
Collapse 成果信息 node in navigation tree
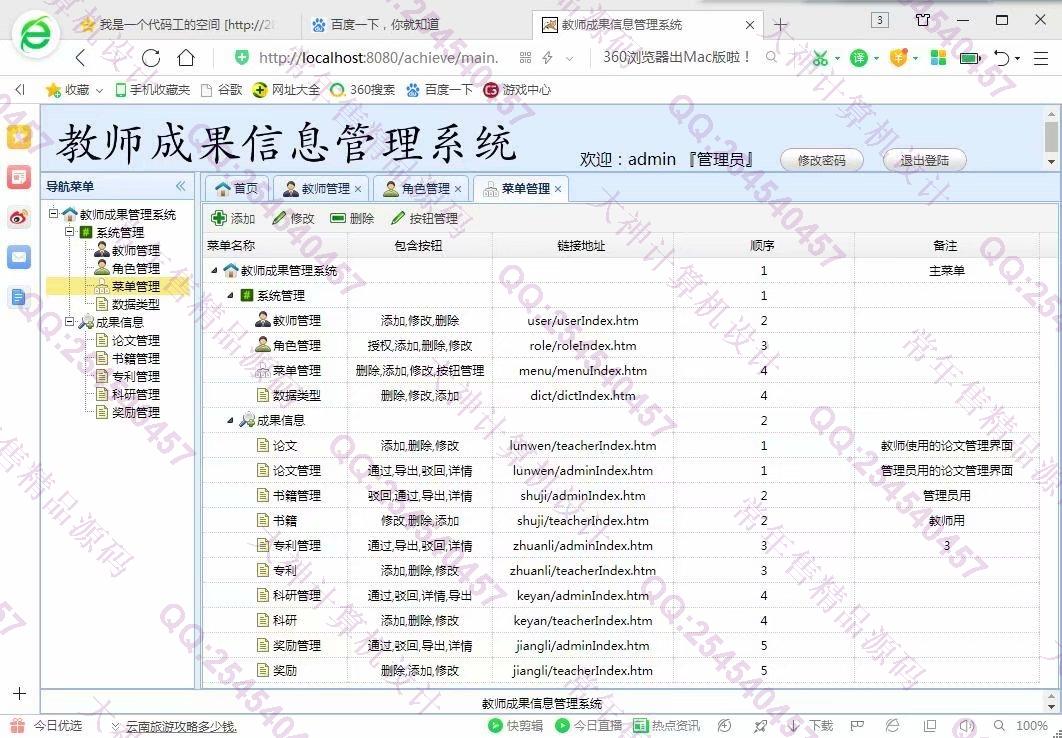point(69,322)
